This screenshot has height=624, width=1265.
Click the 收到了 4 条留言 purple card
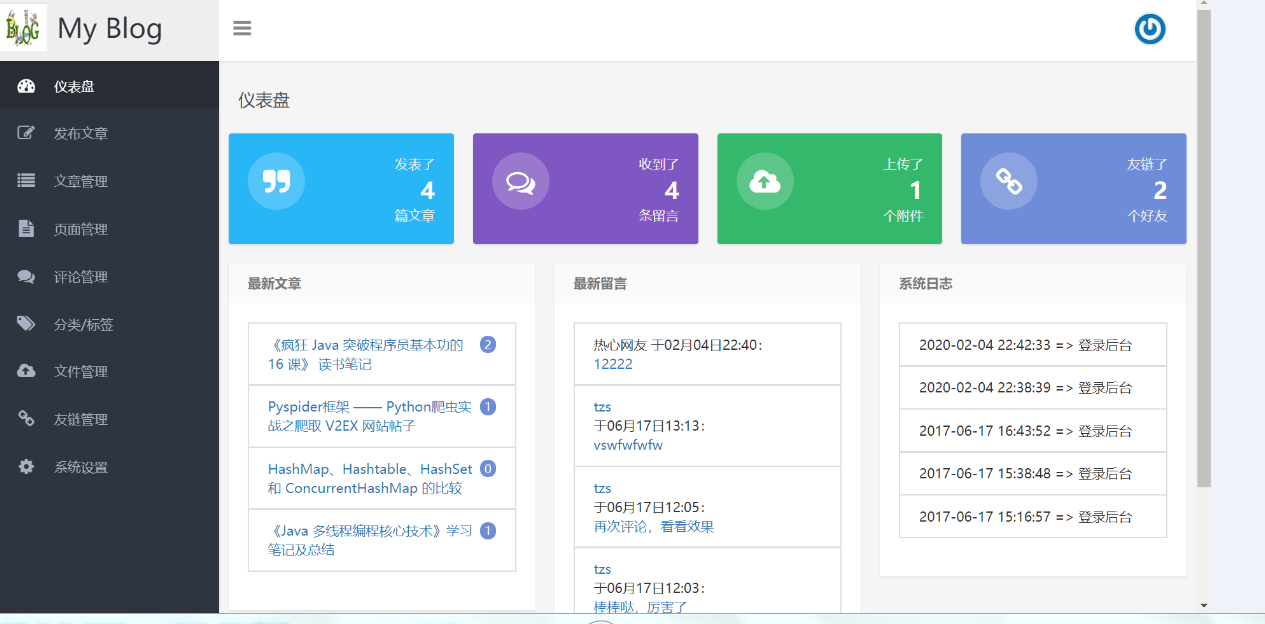(x=585, y=189)
